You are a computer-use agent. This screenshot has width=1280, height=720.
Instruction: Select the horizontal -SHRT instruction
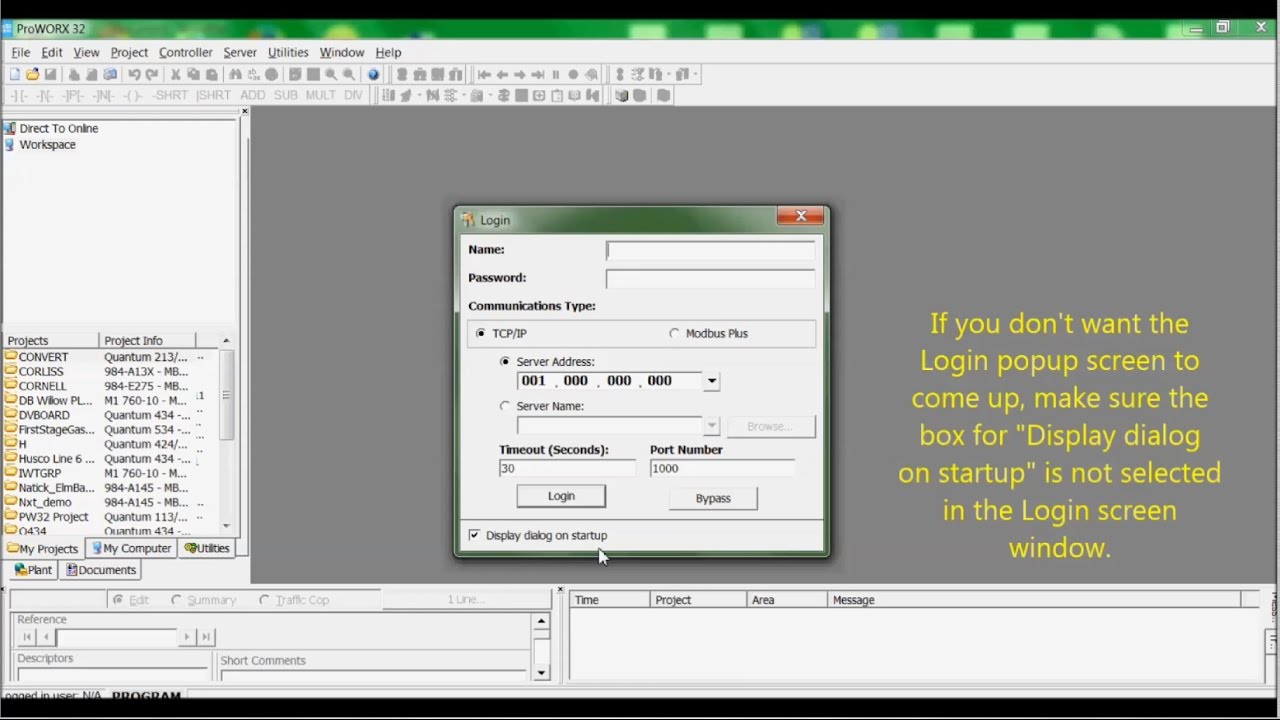pos(170,96)
